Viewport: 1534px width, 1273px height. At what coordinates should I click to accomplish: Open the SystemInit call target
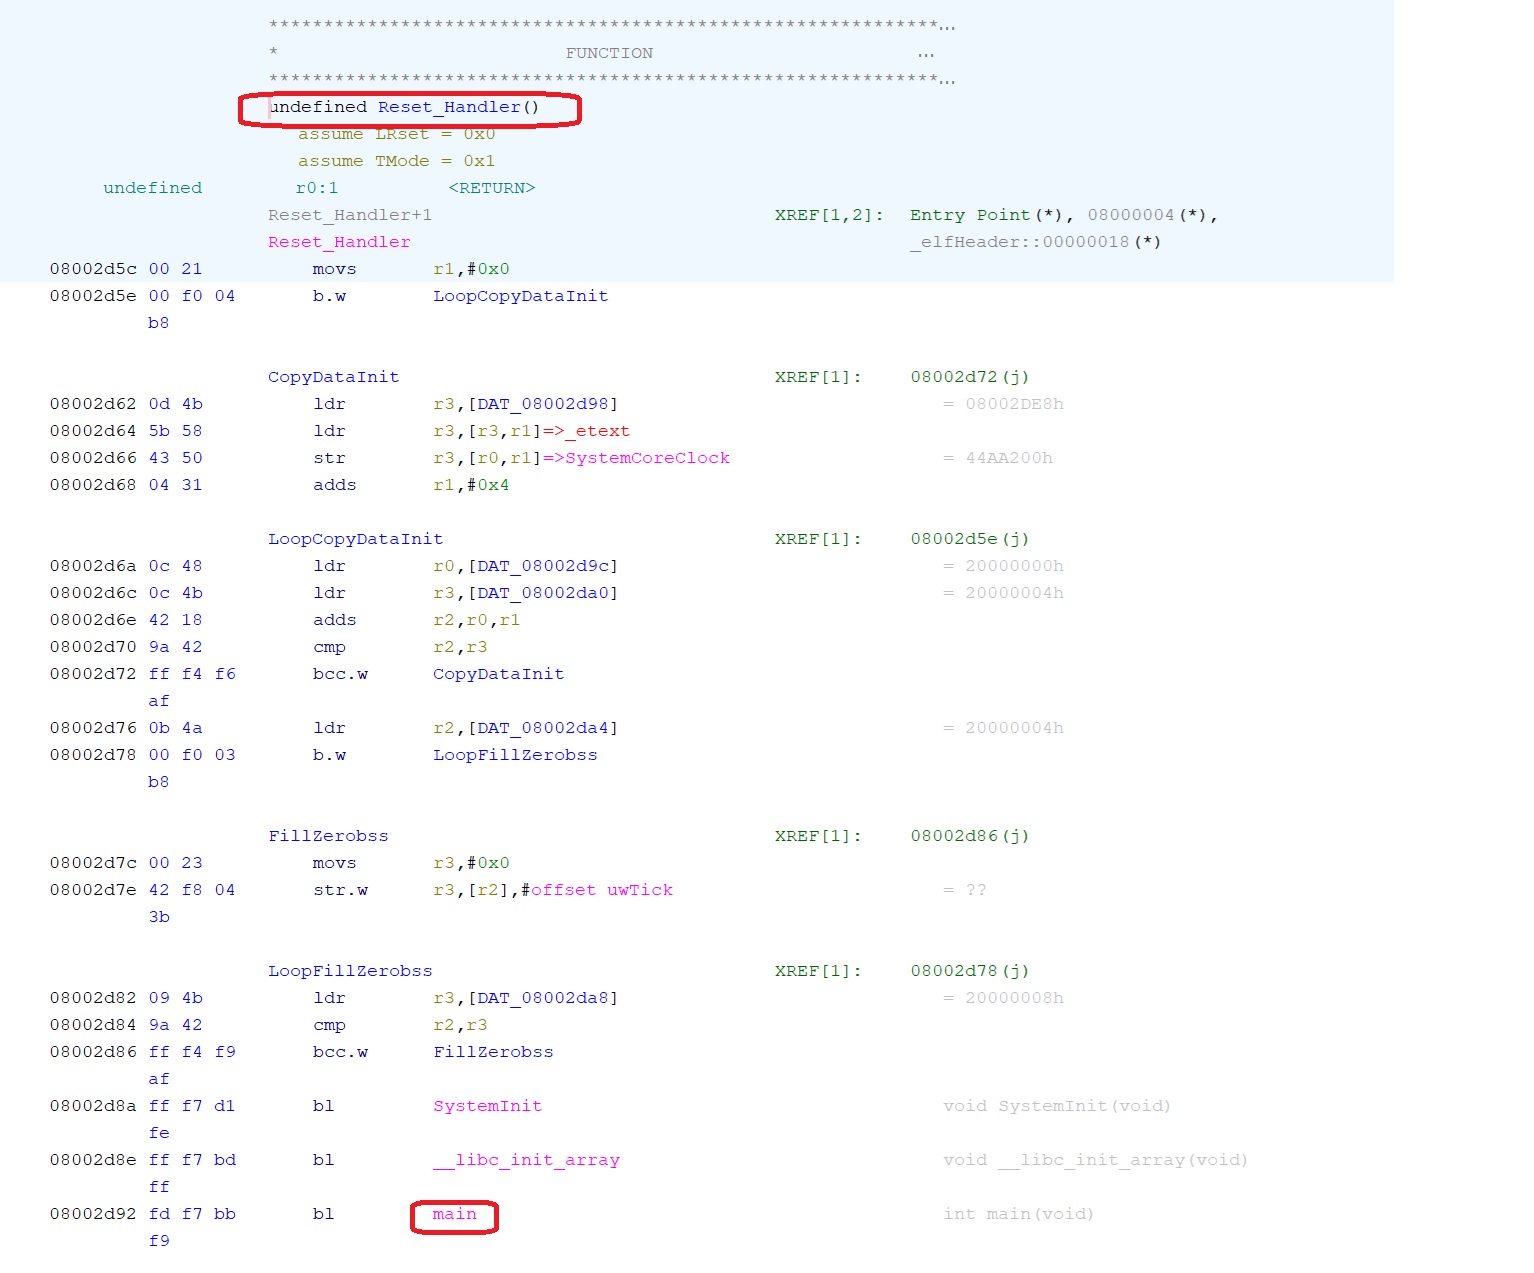tap(487, 1106)
